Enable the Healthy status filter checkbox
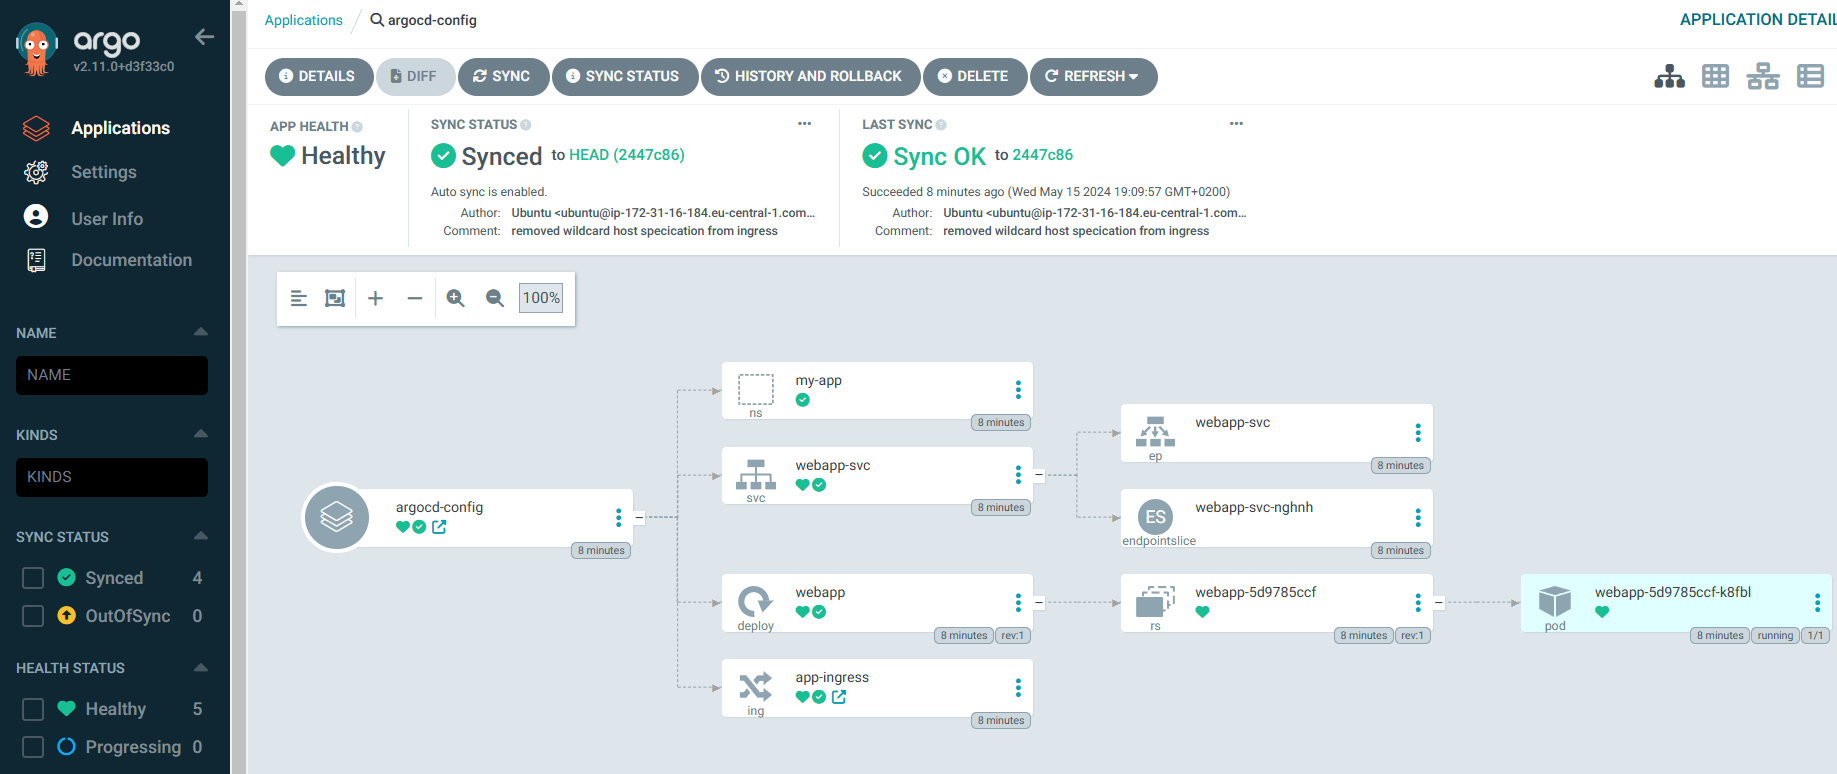1837x774 pixels. click(33, 709)
